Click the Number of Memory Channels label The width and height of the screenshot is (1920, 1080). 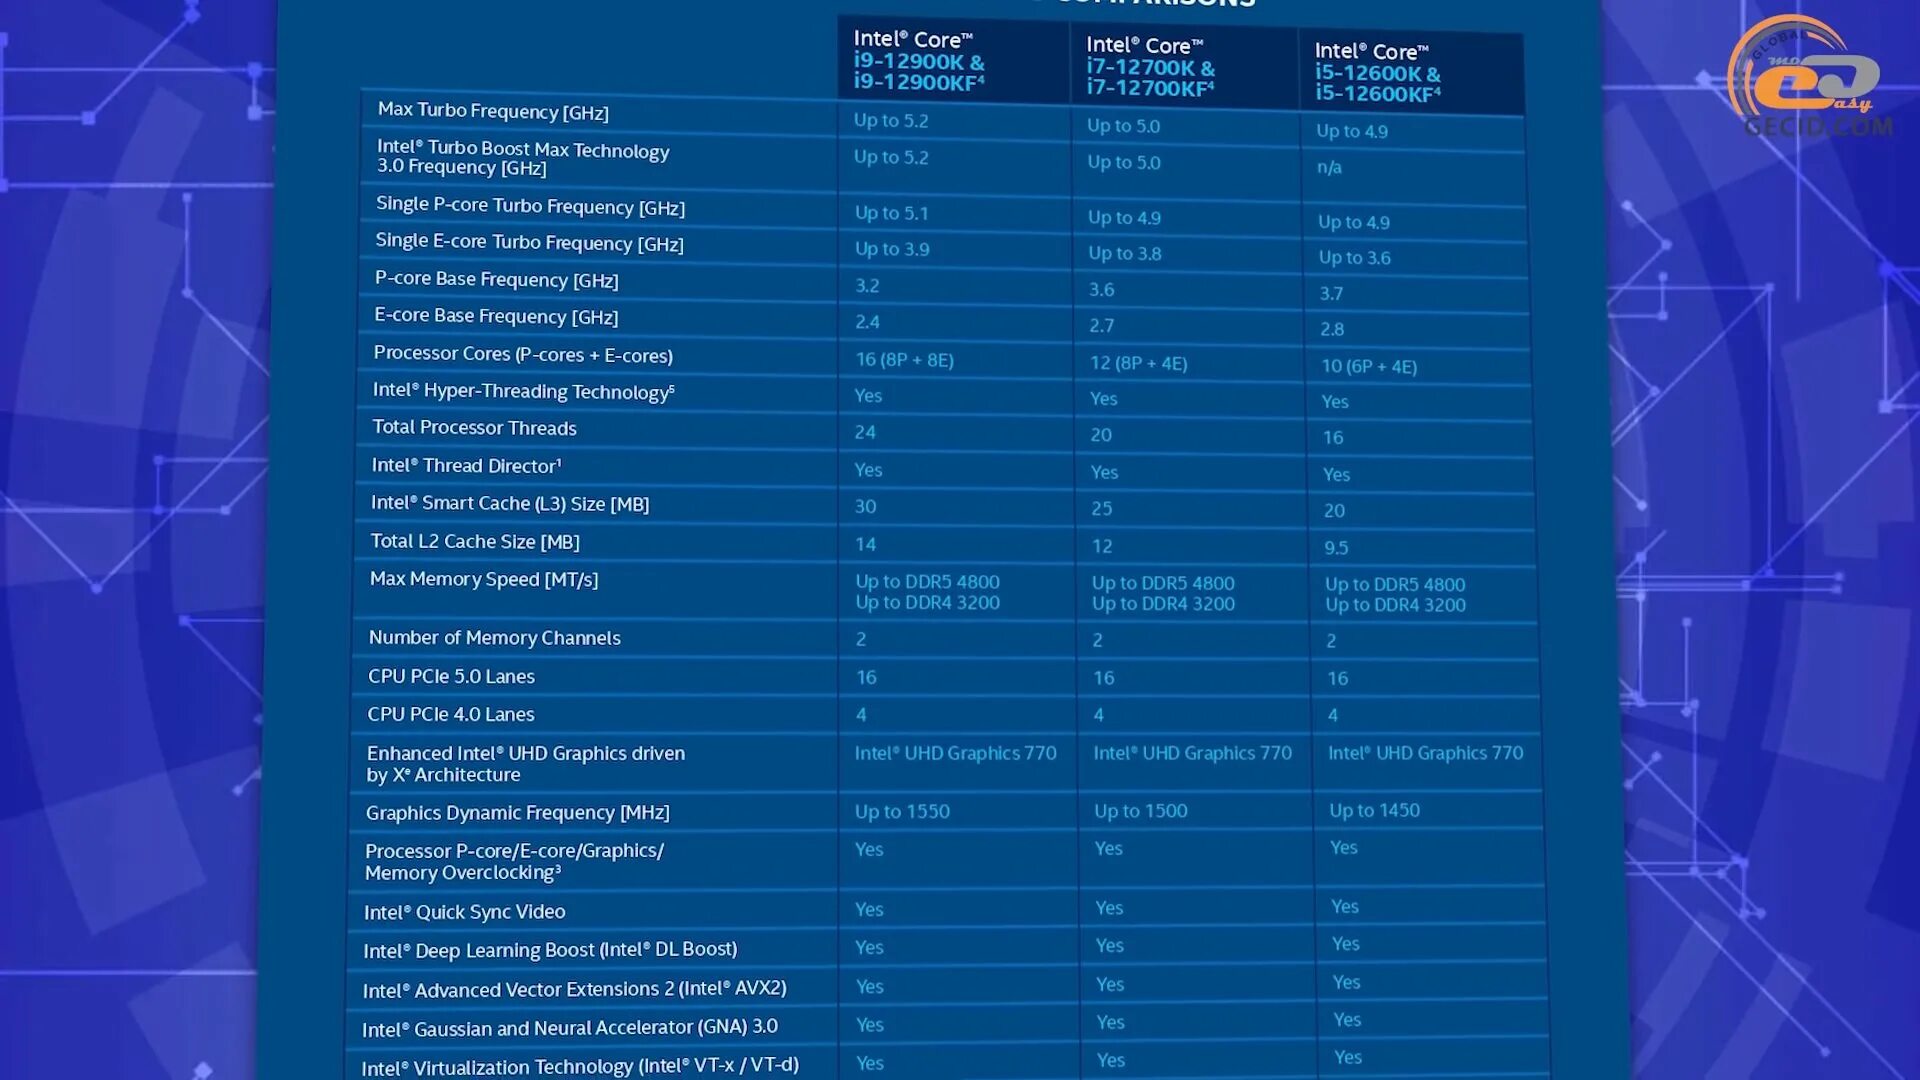(x=494, y=638)
